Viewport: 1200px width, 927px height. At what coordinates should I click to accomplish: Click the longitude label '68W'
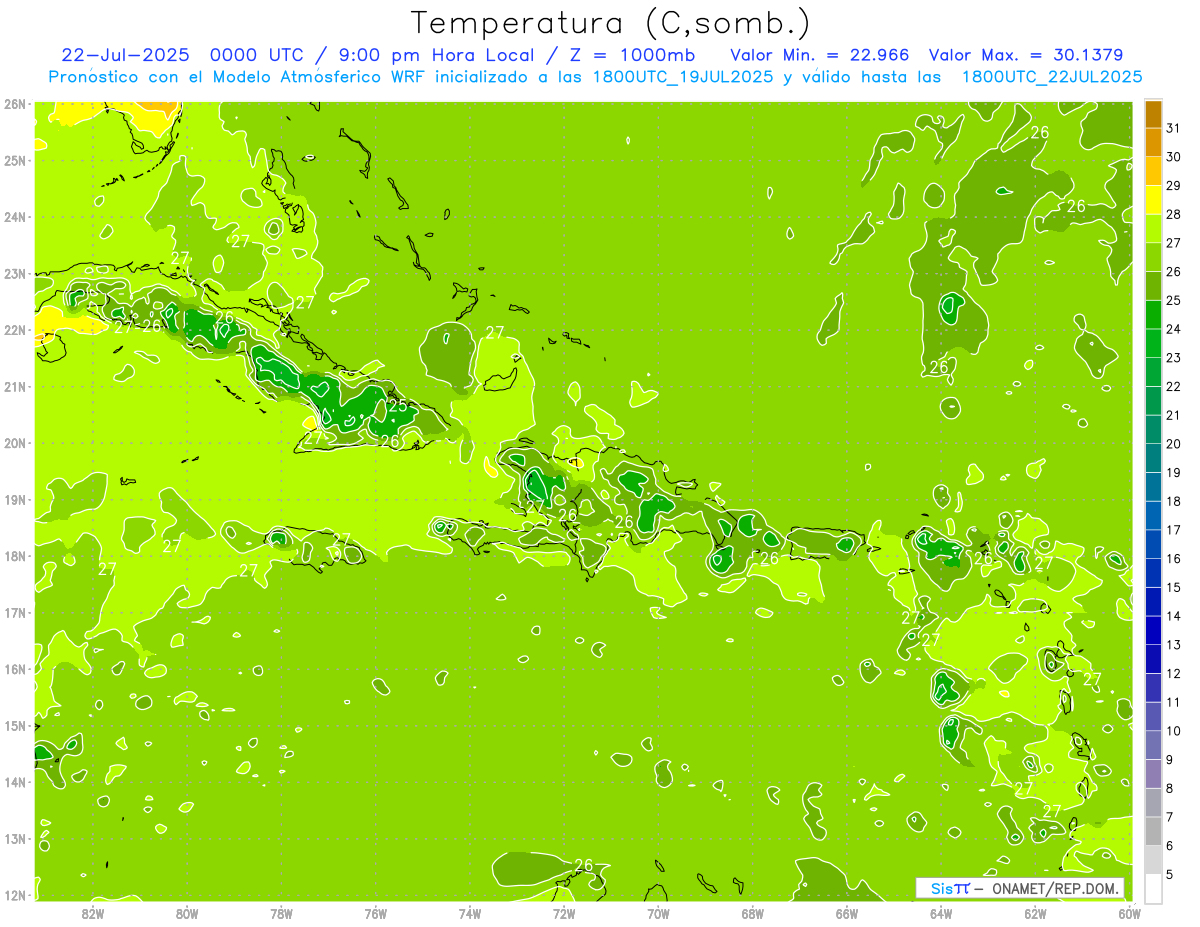pyautogui.click(x=753, y=913)
